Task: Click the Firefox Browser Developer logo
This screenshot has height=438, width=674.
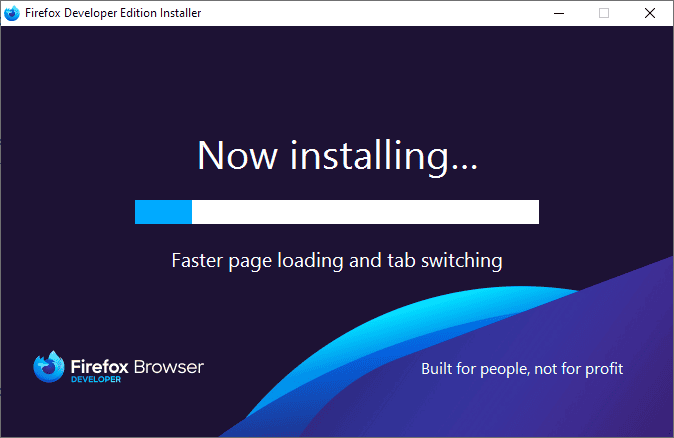Action: [119, 368]
